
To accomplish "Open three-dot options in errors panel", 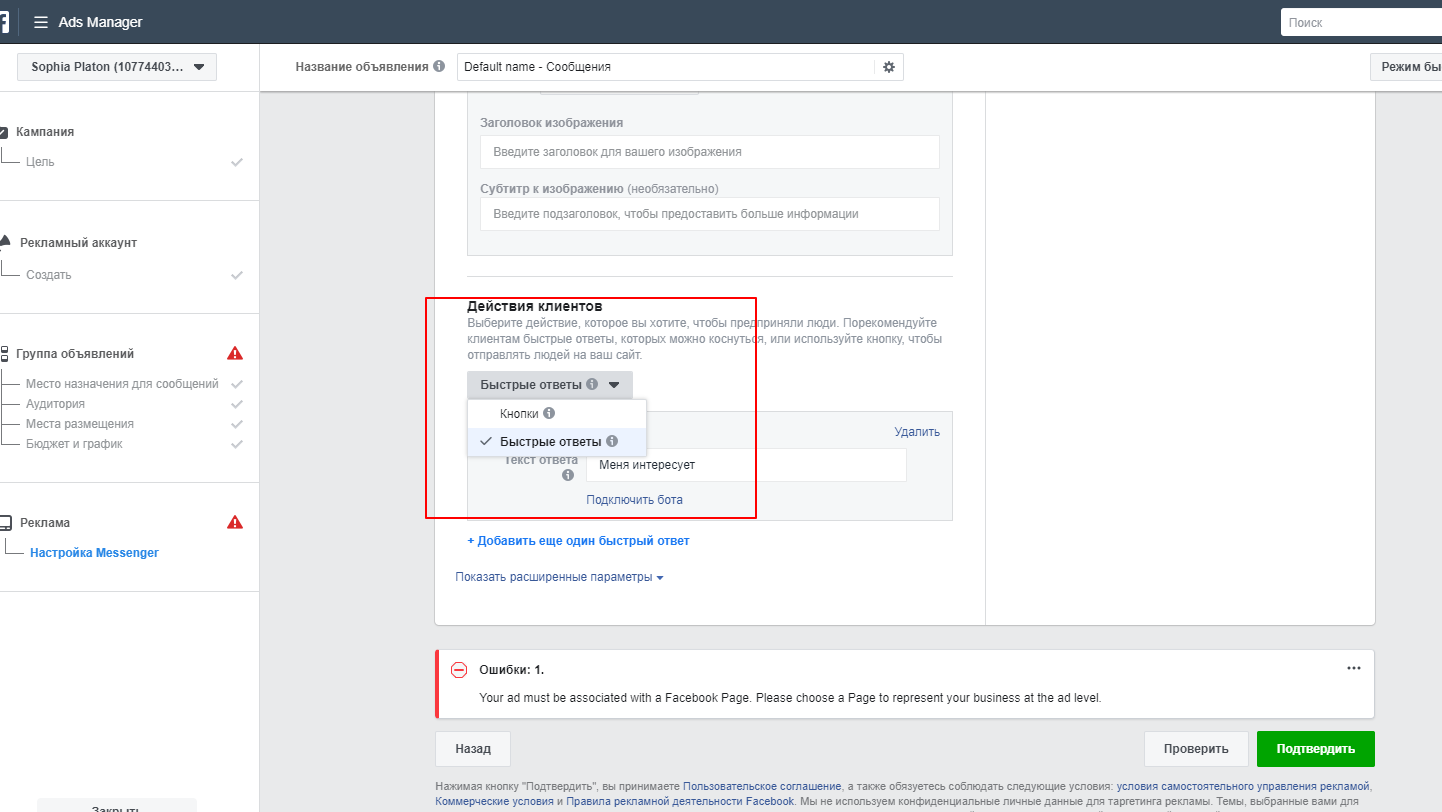I will [1353, 668].
